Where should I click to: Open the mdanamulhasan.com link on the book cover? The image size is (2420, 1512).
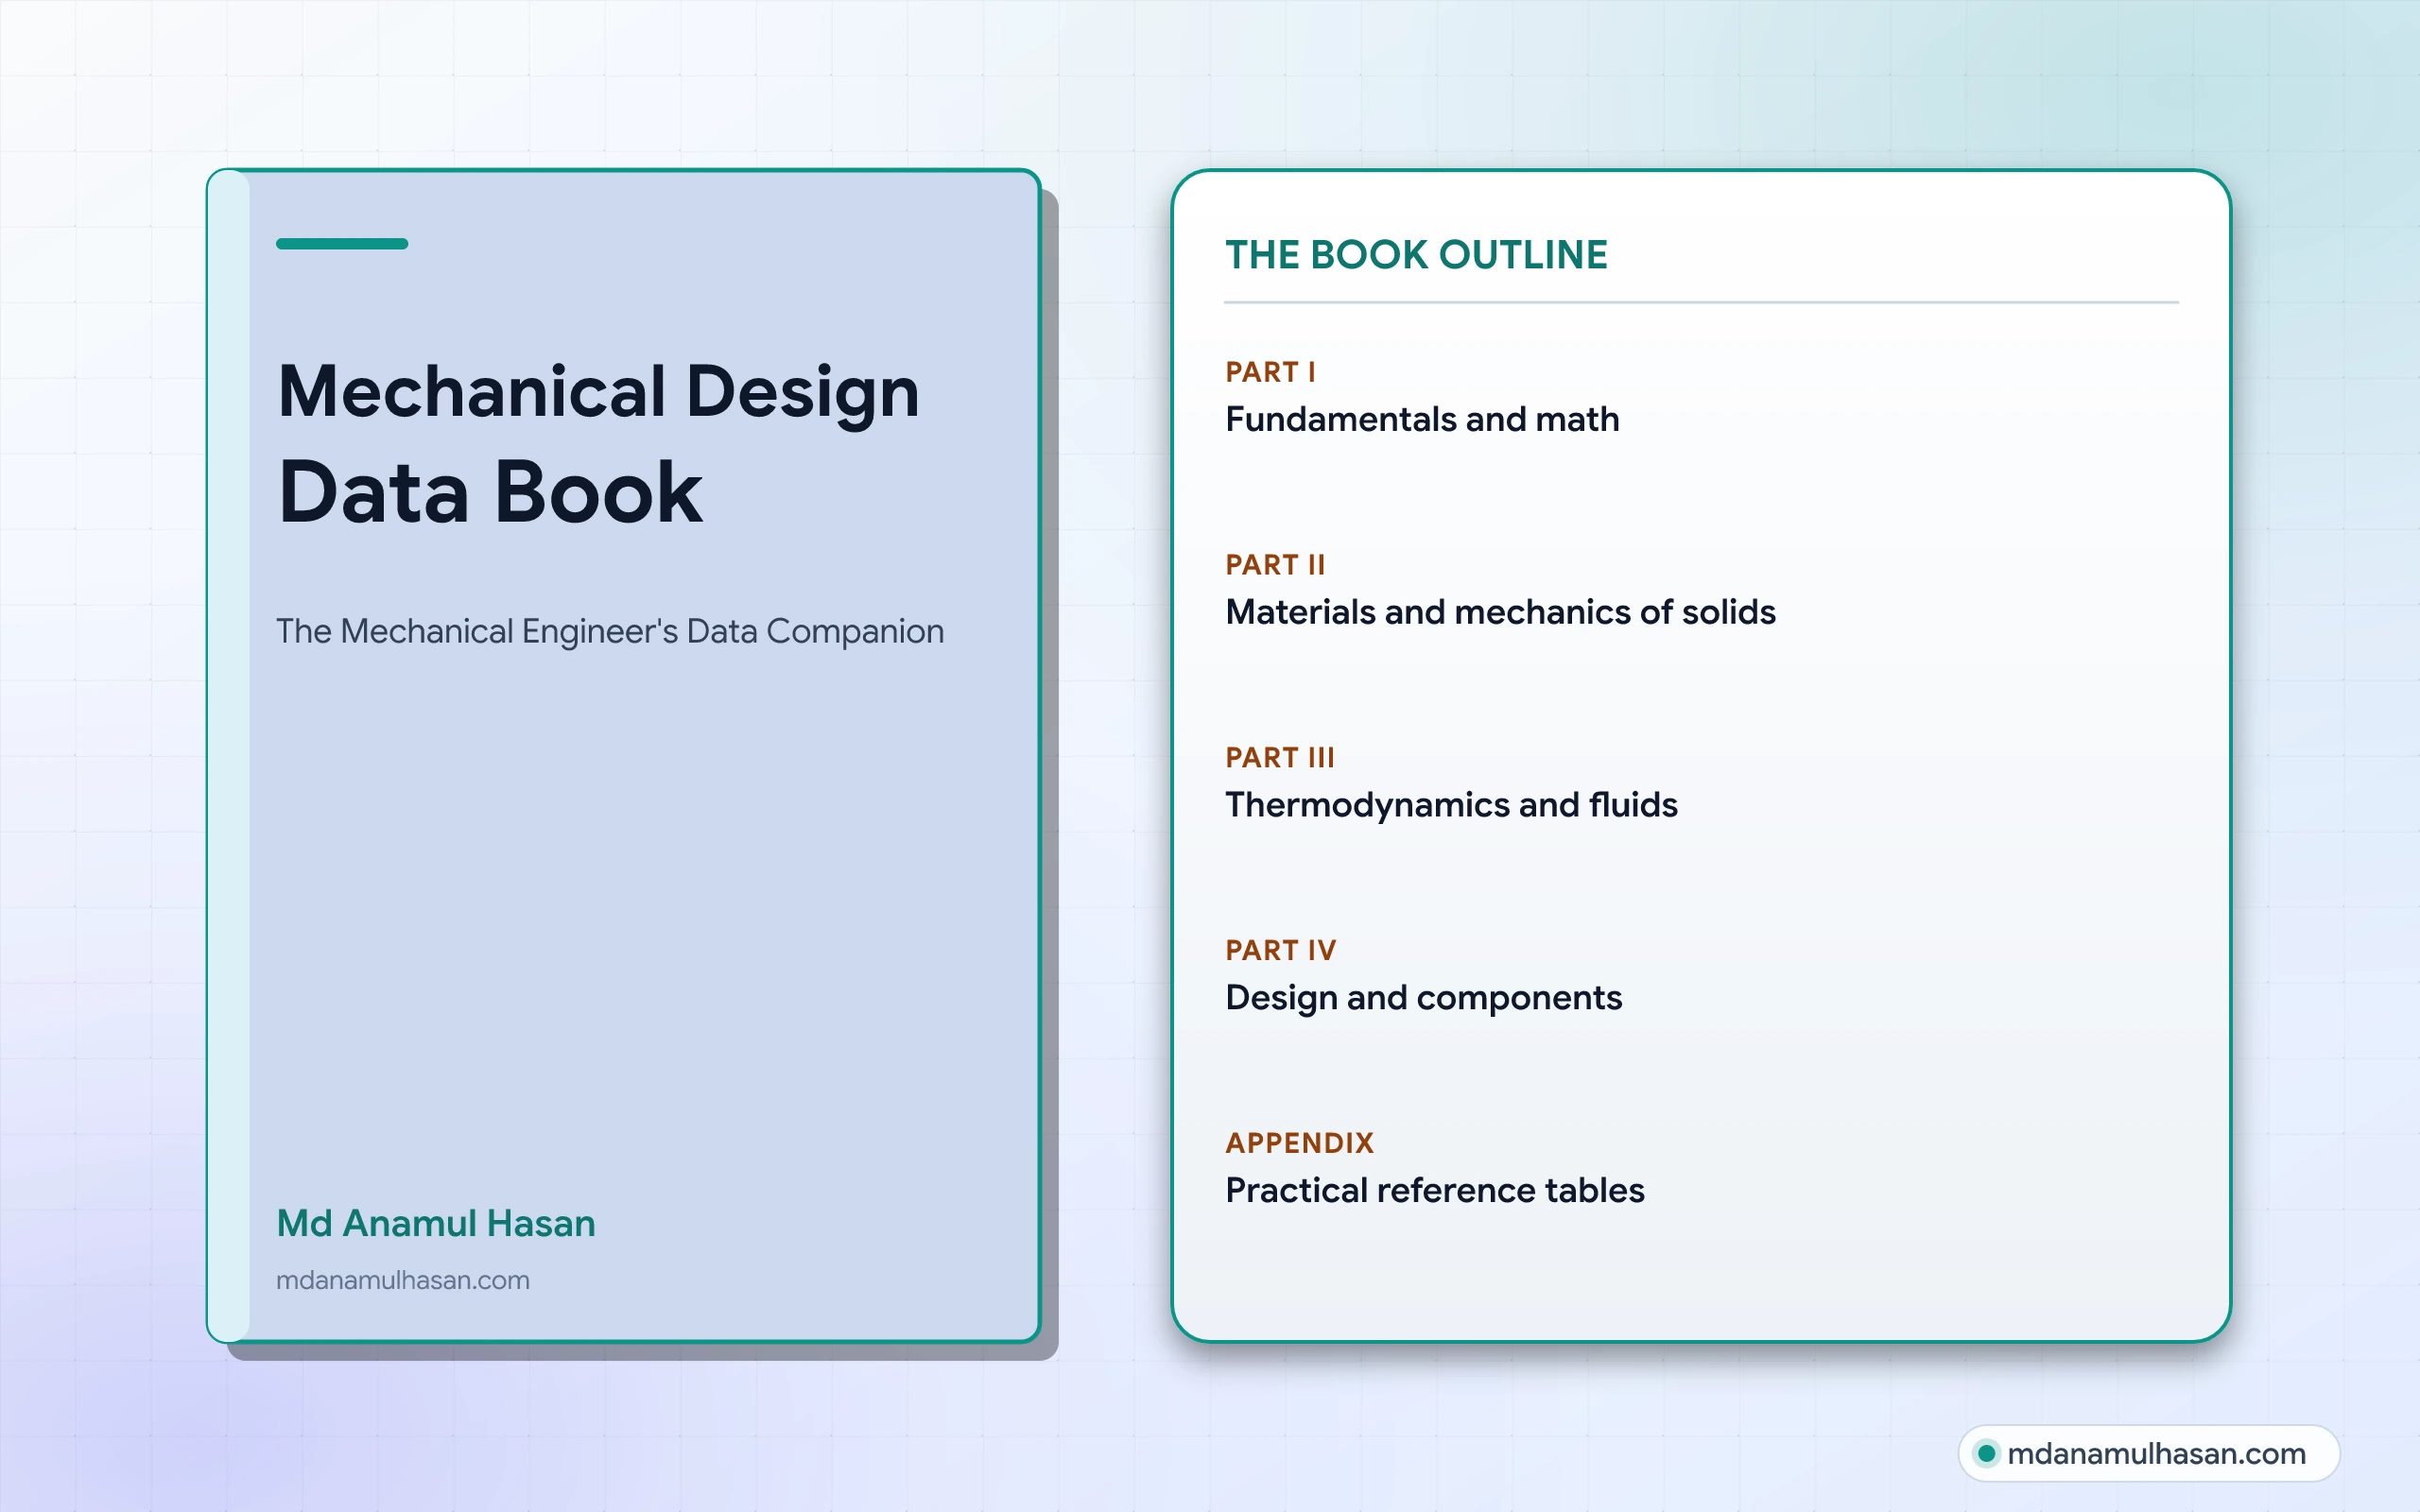403,1280
